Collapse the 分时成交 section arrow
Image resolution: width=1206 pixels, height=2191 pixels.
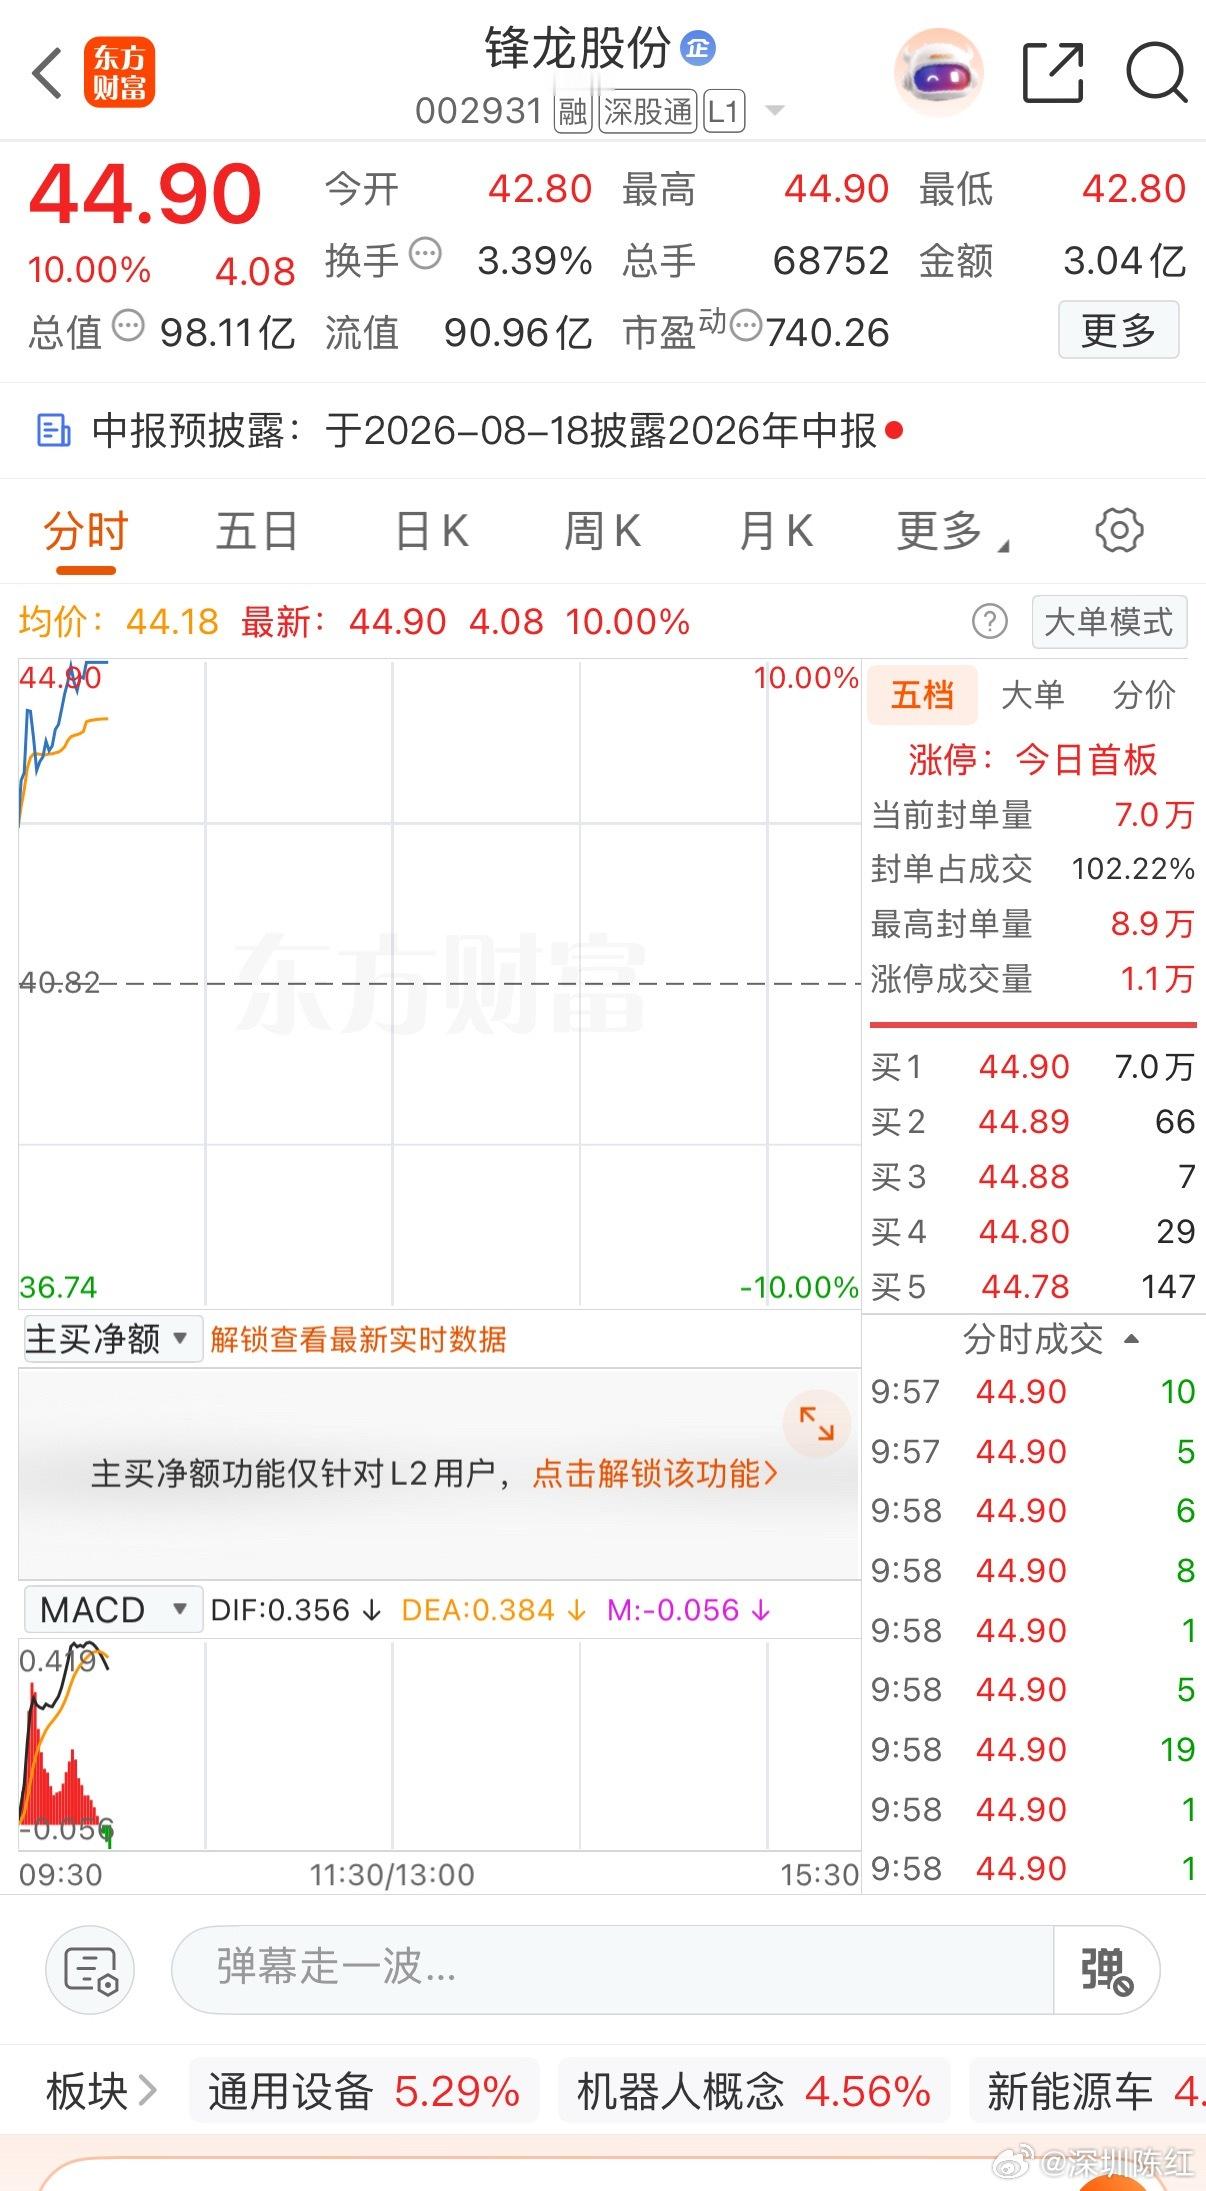[x=1132, y=1339]
